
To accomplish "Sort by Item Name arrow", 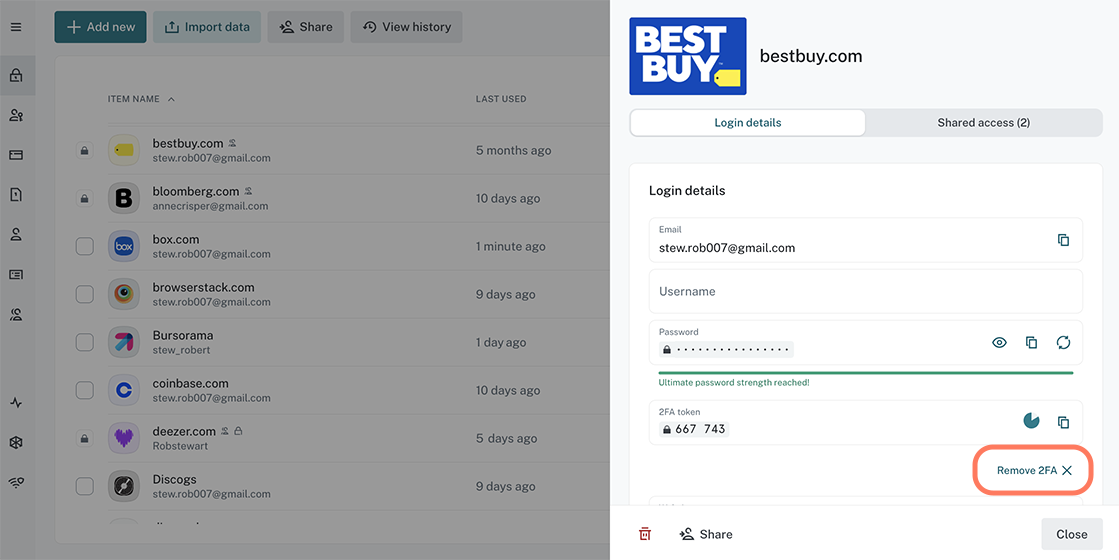I will pyautogui.click(x=171, y=99).
